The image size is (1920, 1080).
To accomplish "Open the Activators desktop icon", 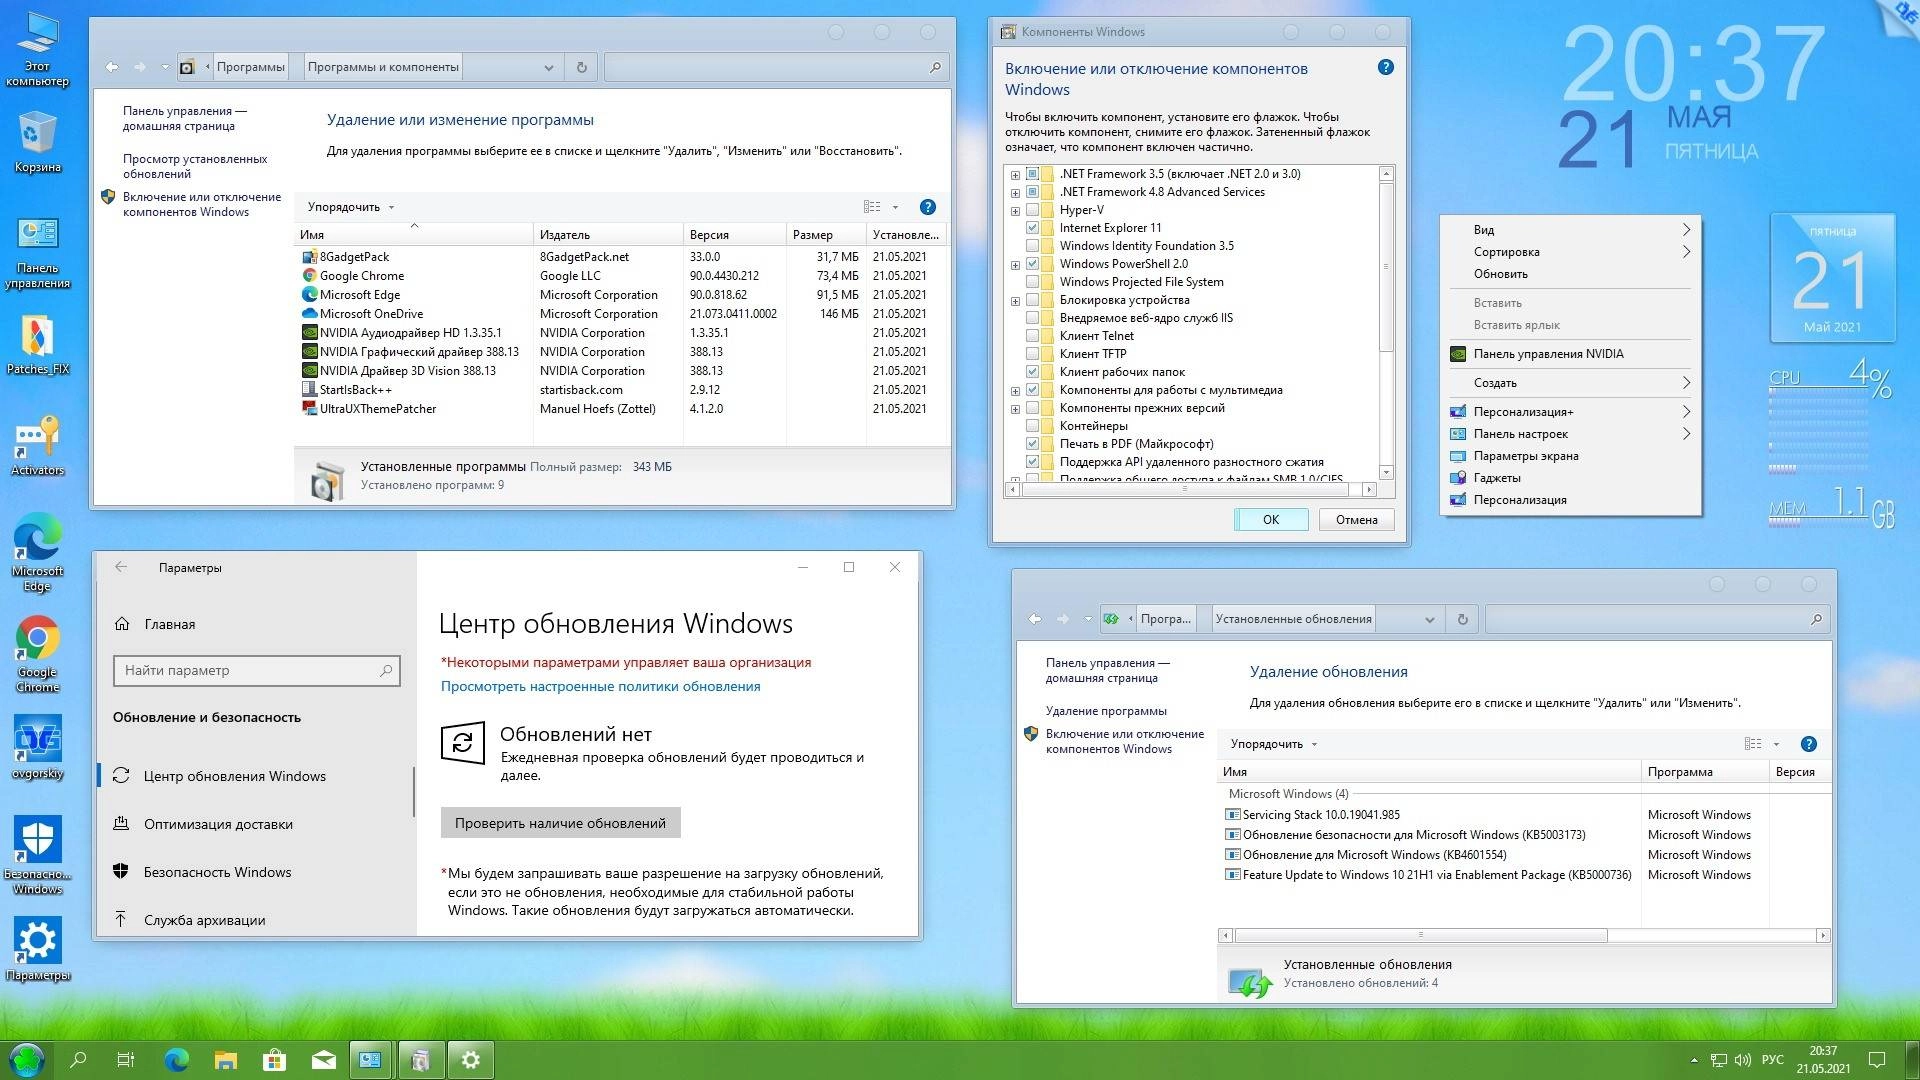I will [37, 446].
